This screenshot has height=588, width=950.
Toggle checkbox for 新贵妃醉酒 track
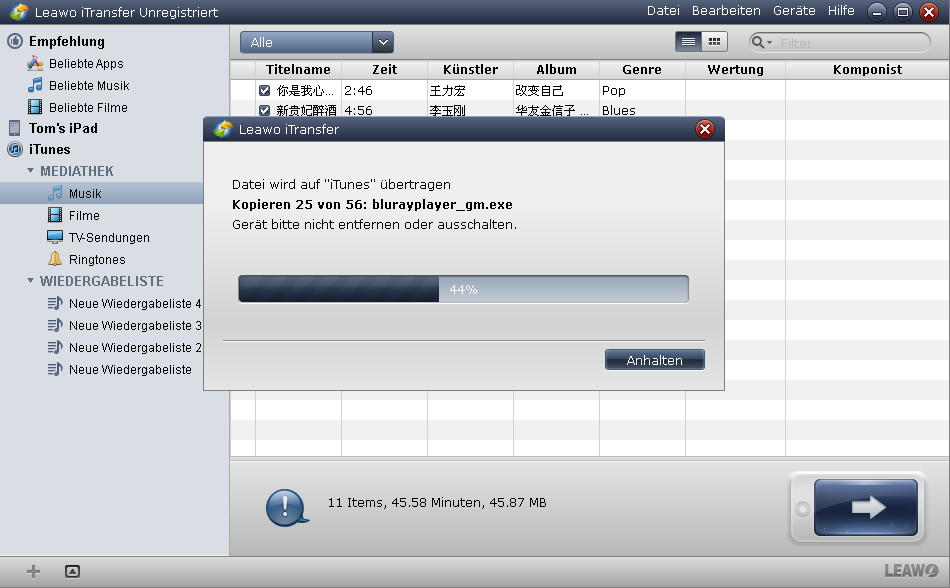[x=264, y=110]
